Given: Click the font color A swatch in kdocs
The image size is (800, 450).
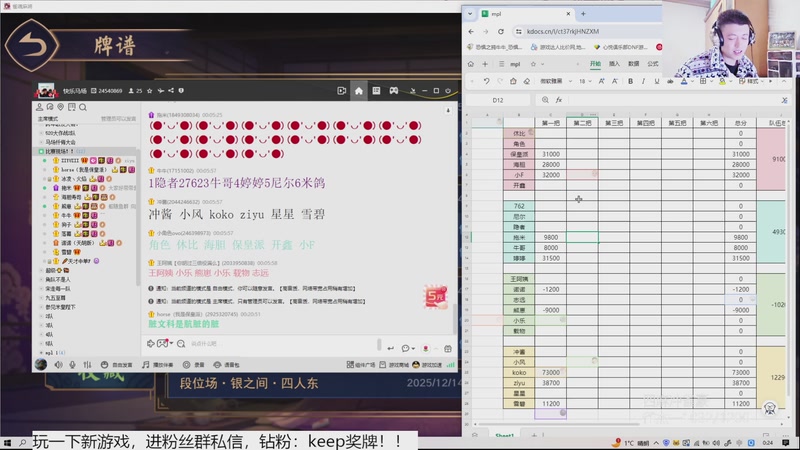Looking at the screenshot, I should click(x=684, y=81).
